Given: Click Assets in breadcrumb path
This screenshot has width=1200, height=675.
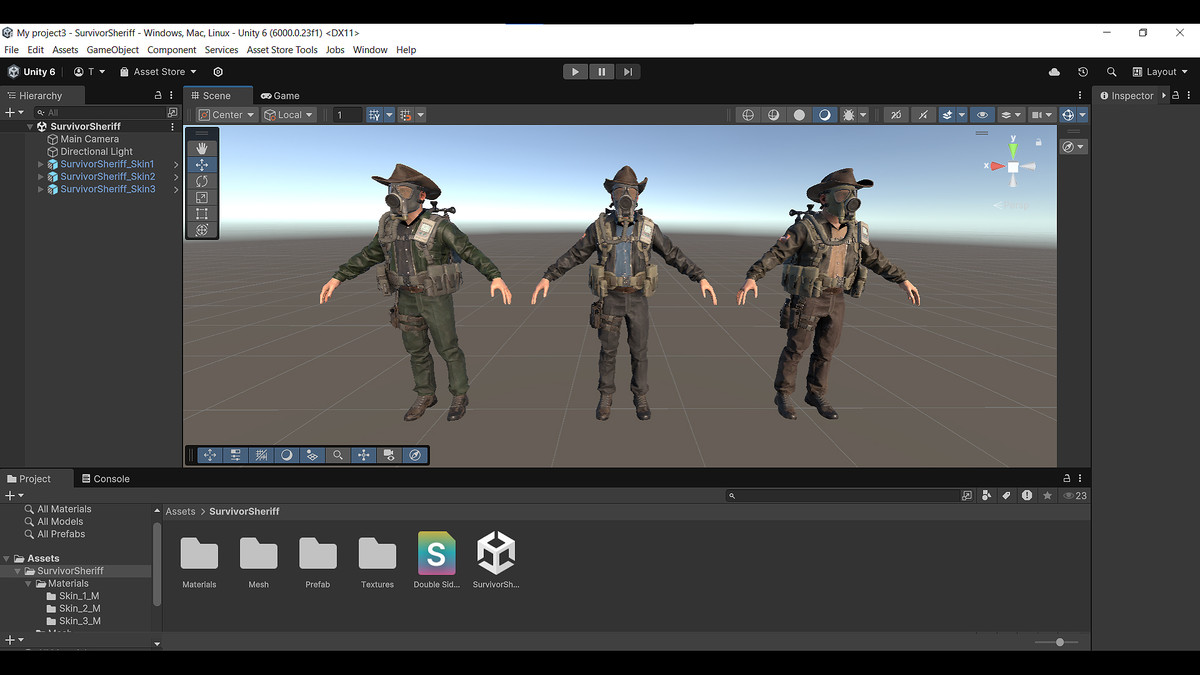Looking at the screenshot, I should pos(180,511).
